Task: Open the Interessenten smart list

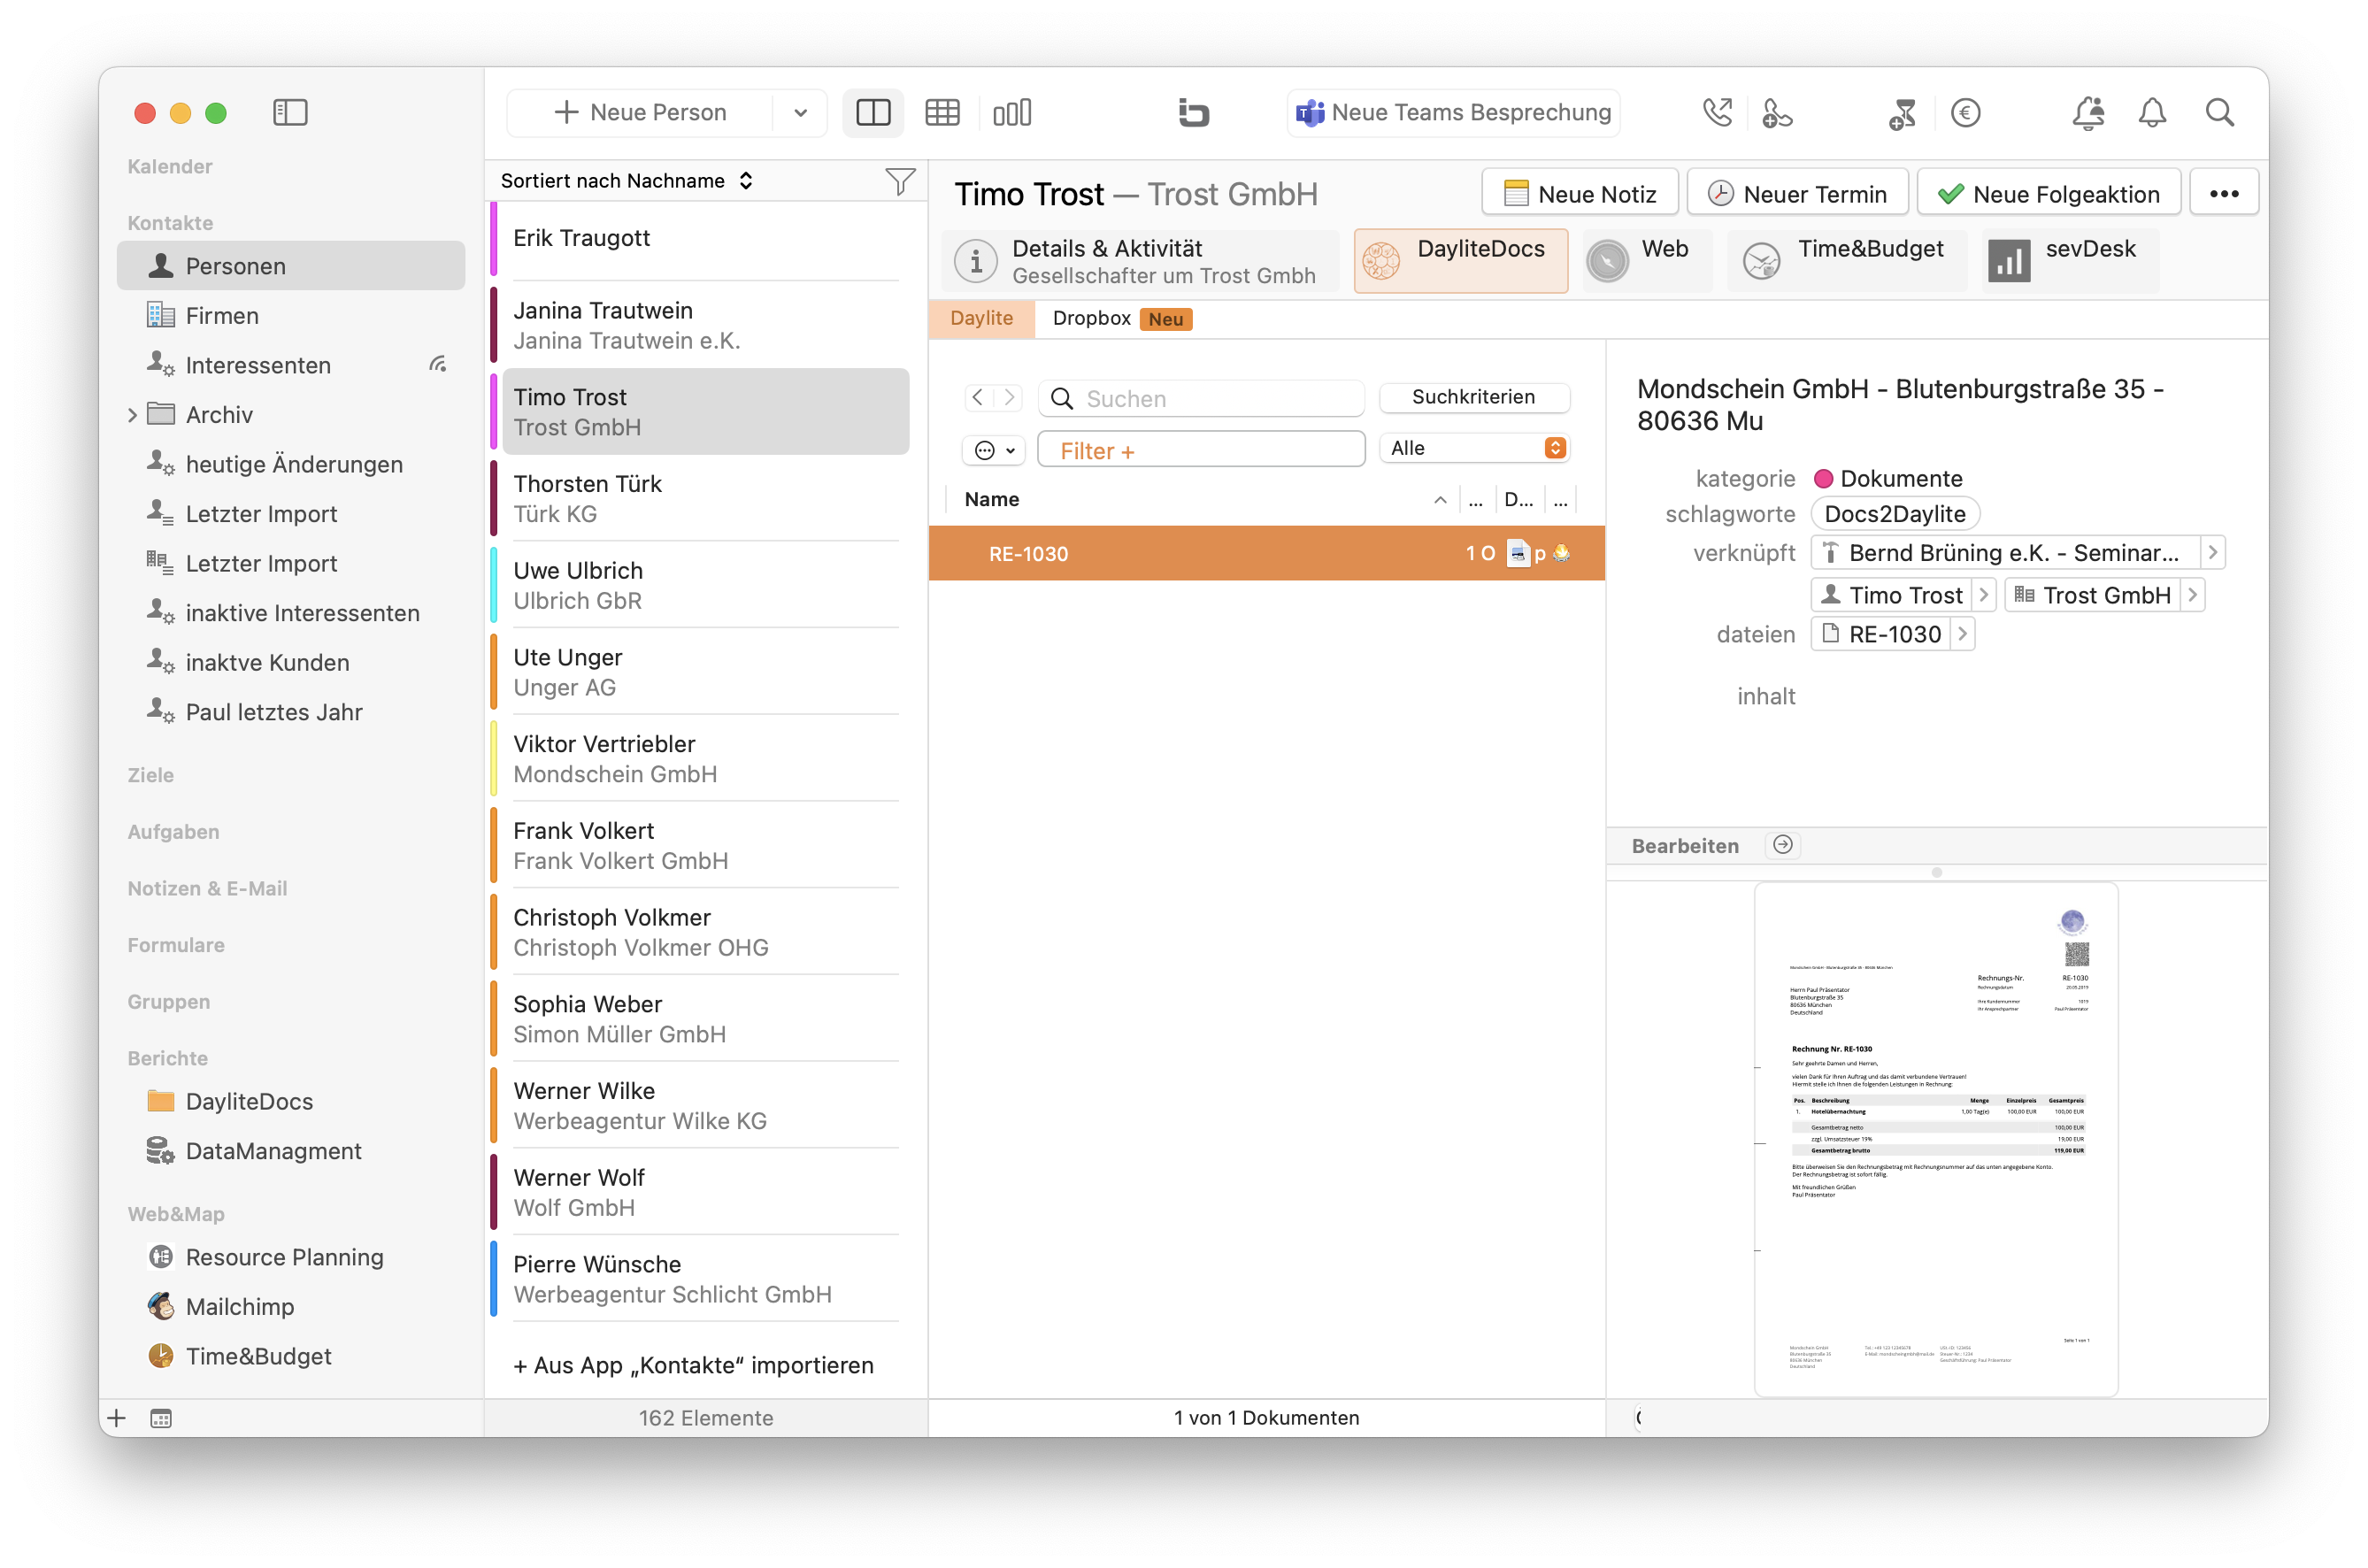Action: 290,365
